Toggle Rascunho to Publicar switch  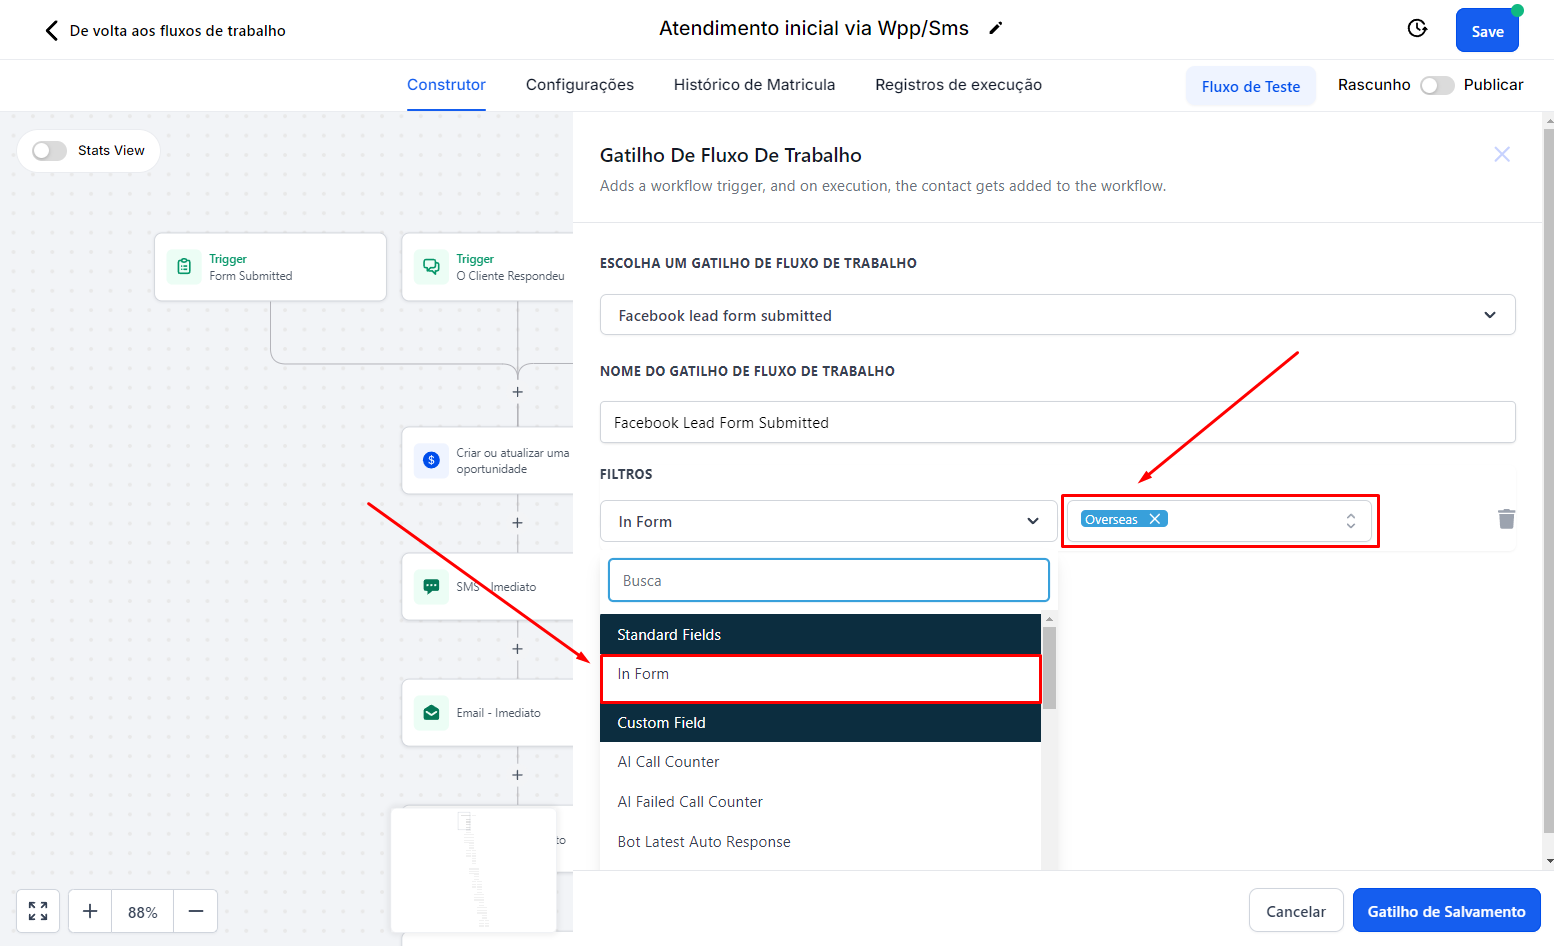pos(1436,86)
